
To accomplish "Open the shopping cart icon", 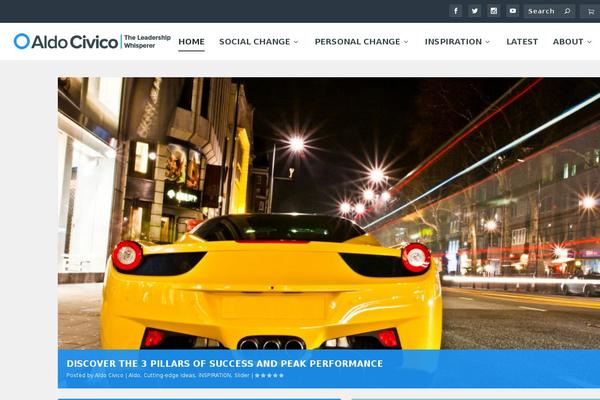I will click(x=591, y=11).
